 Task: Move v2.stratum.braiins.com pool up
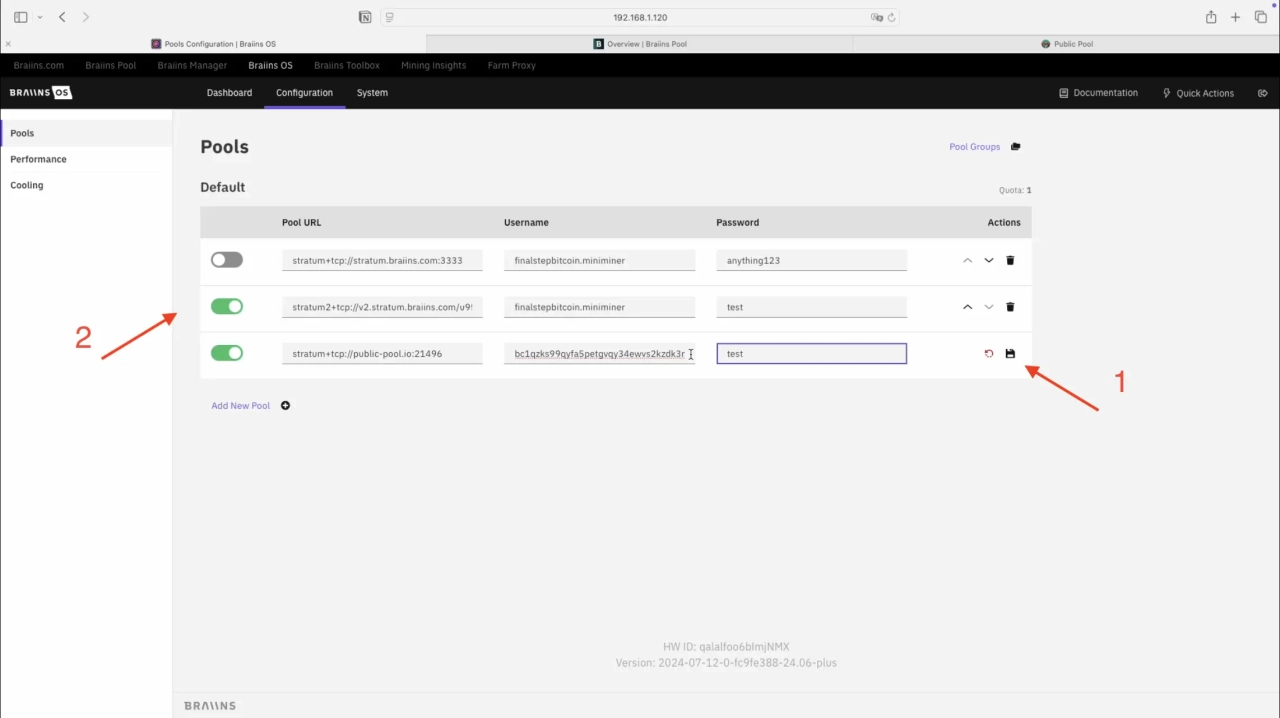967,307
